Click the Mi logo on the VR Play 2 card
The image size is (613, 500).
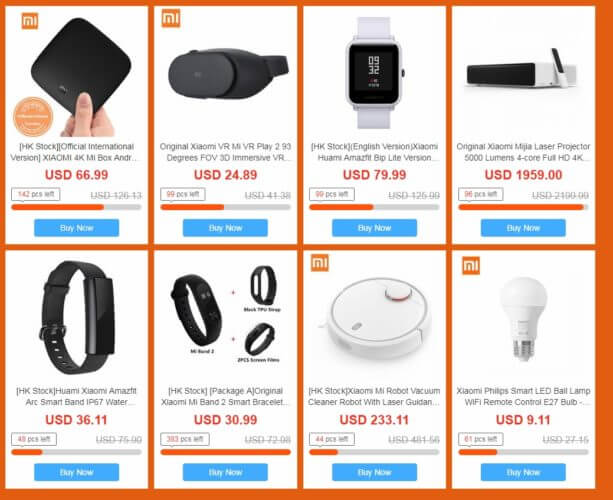(171, 18)
